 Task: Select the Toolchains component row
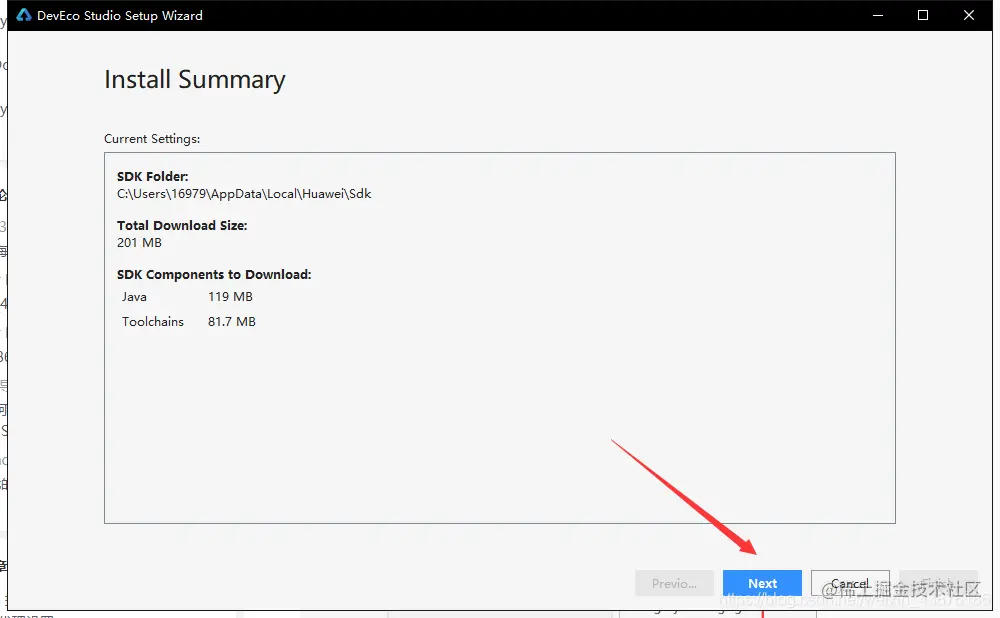pos(188,321)
